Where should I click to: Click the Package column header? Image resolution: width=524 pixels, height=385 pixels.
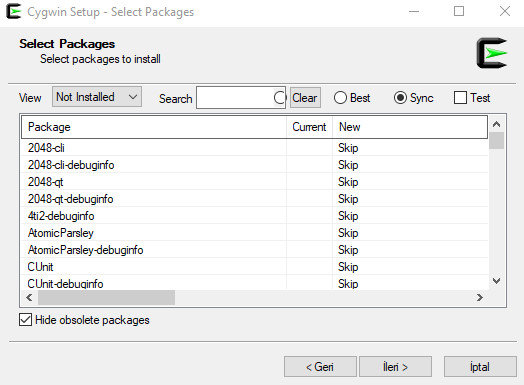pos(154,127)
